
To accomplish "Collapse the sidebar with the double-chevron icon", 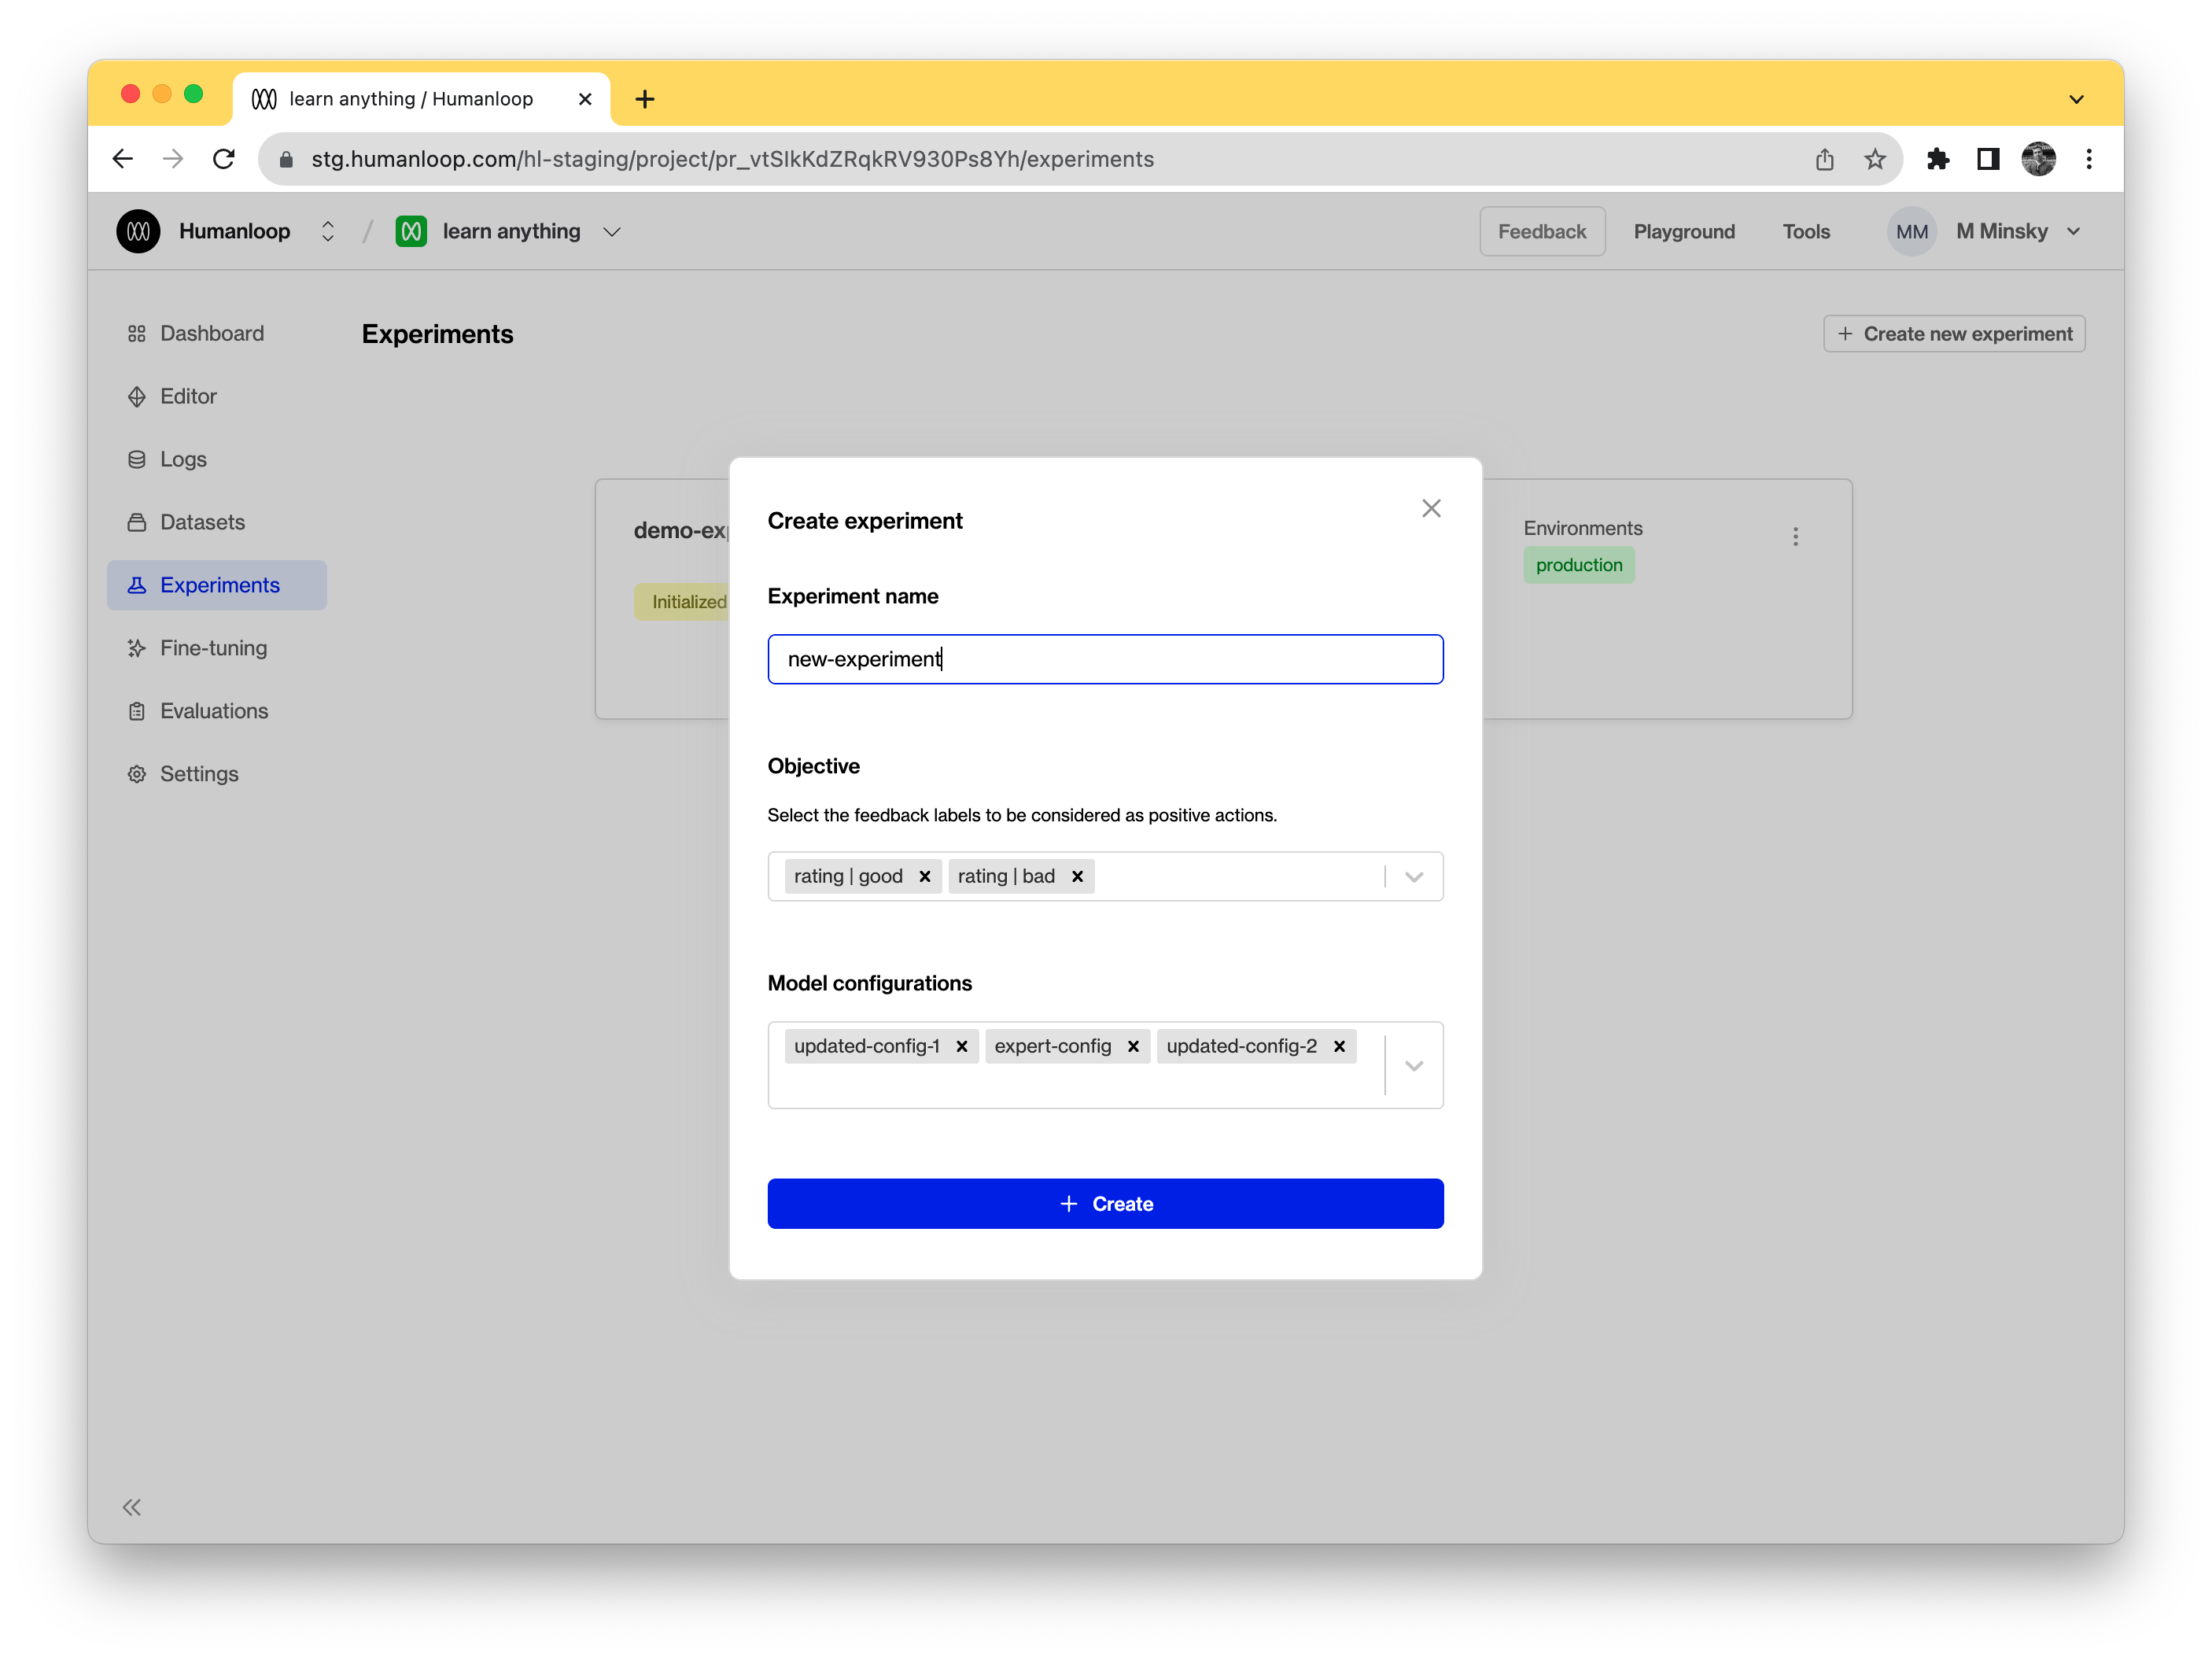I will coord(131,1507).
